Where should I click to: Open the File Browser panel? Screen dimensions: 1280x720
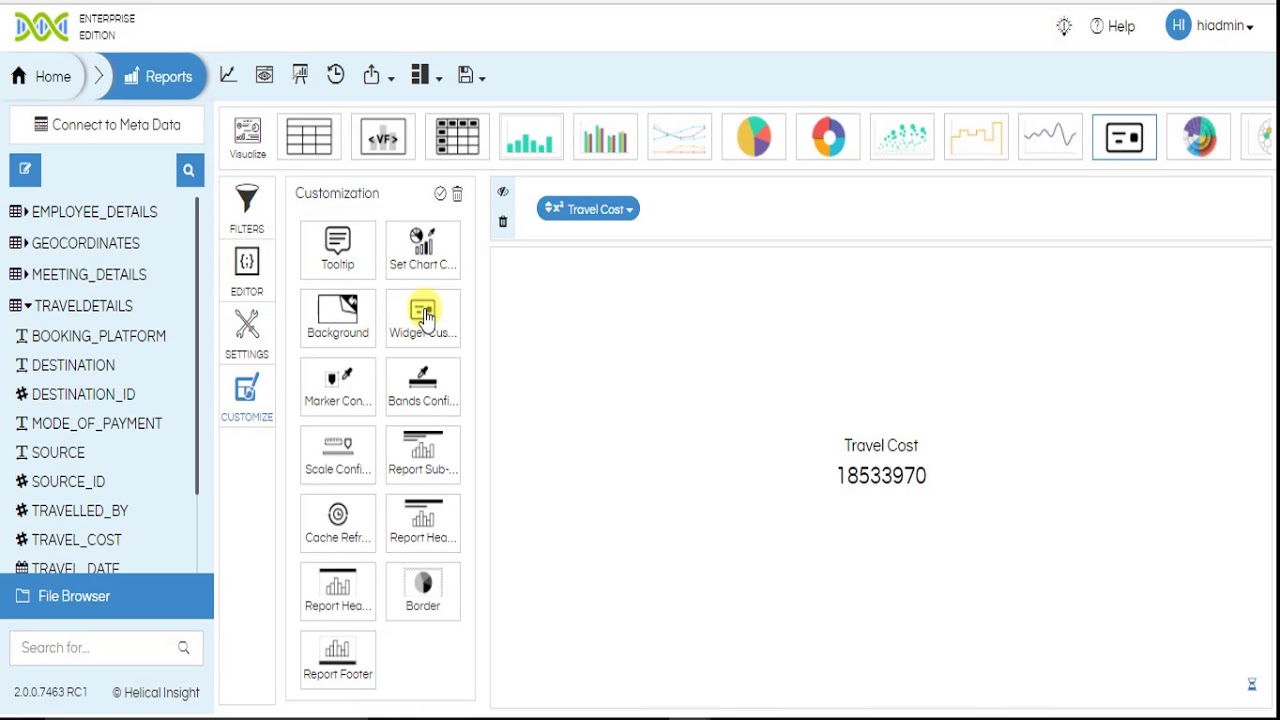tap(107, 596)
